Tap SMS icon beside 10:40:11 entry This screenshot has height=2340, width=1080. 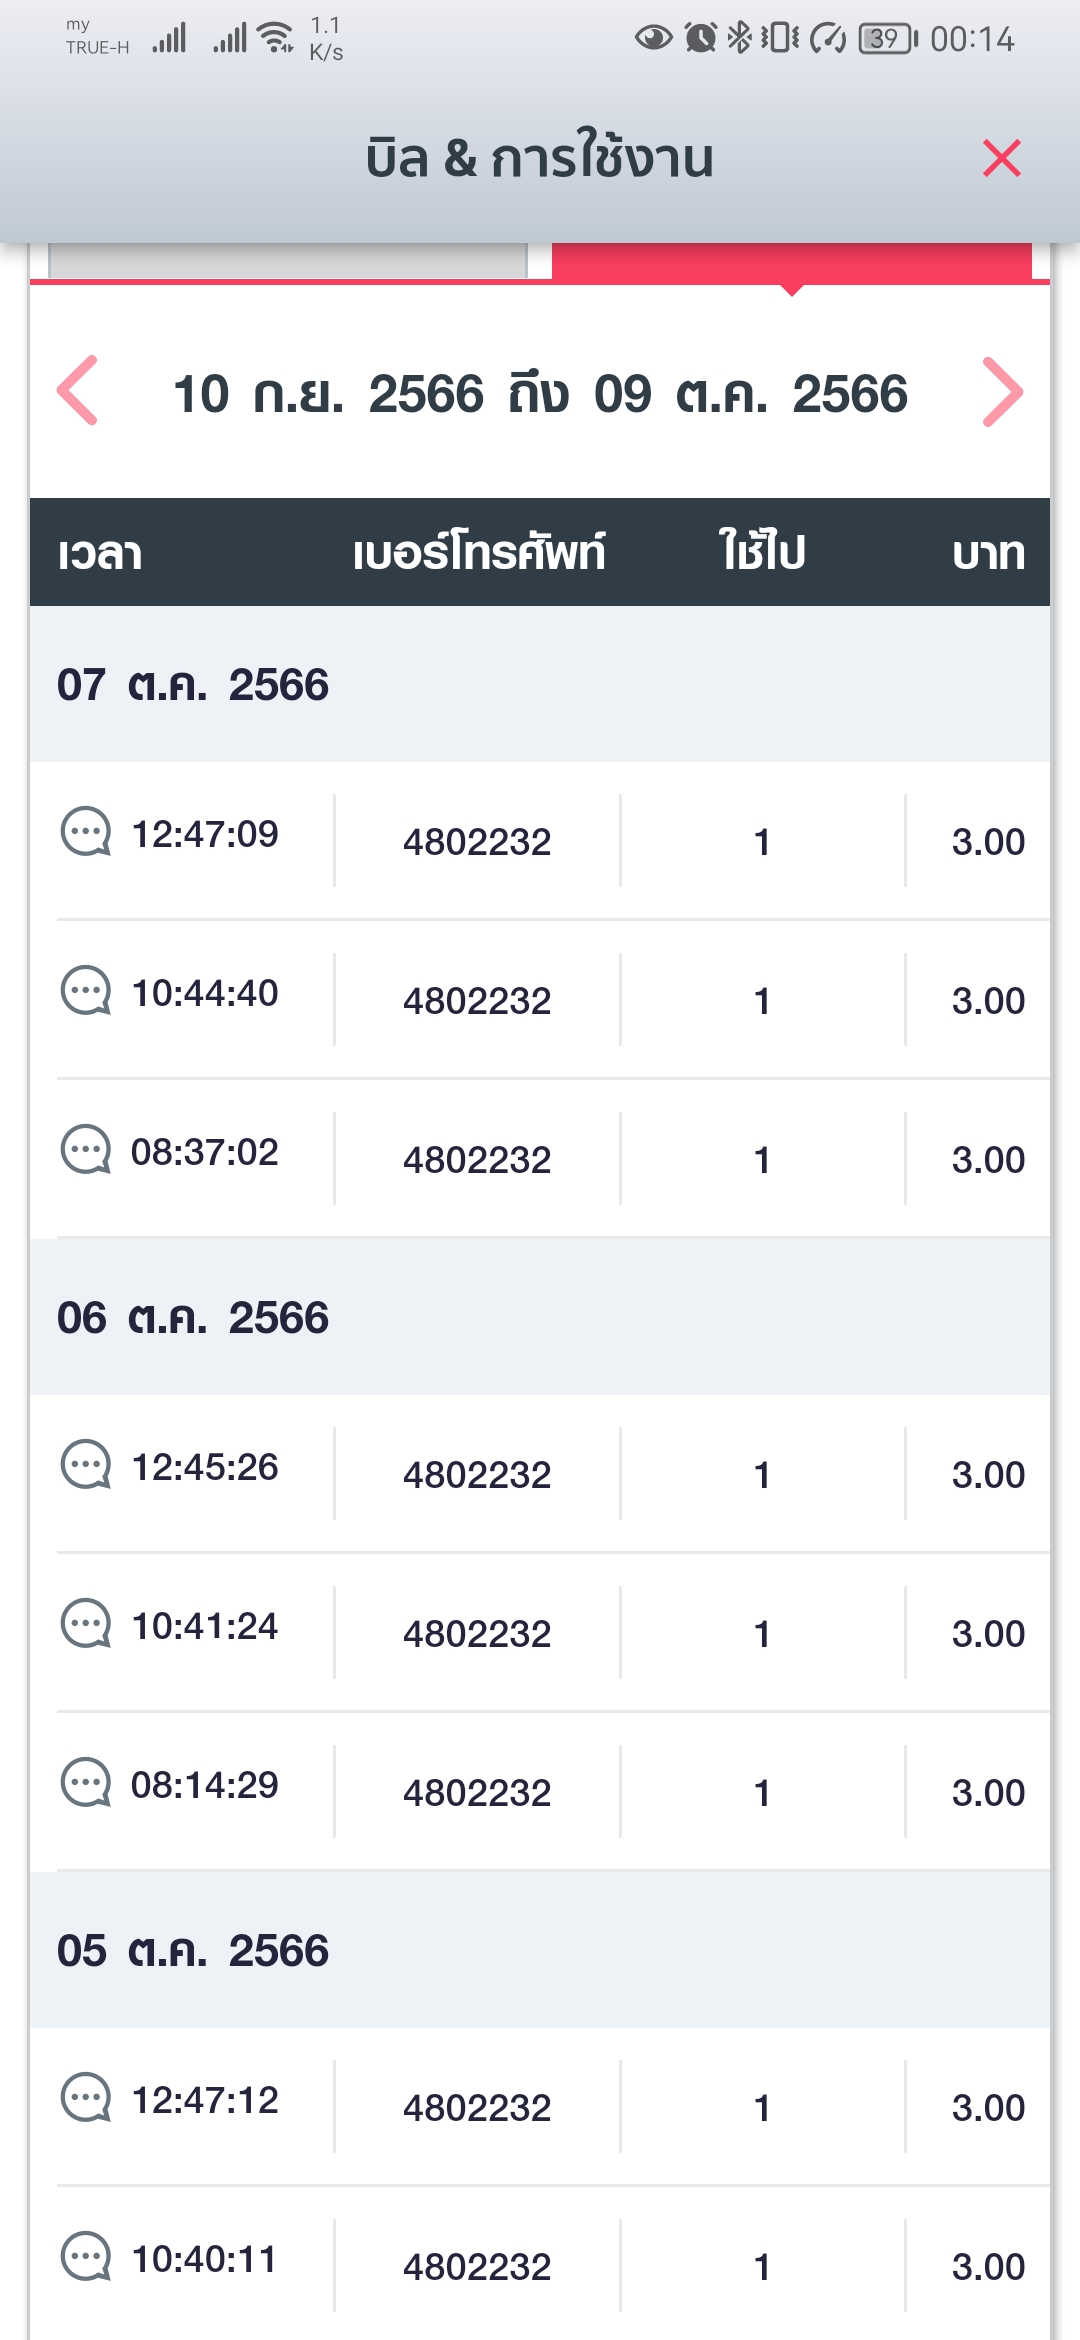point(86,2257)
